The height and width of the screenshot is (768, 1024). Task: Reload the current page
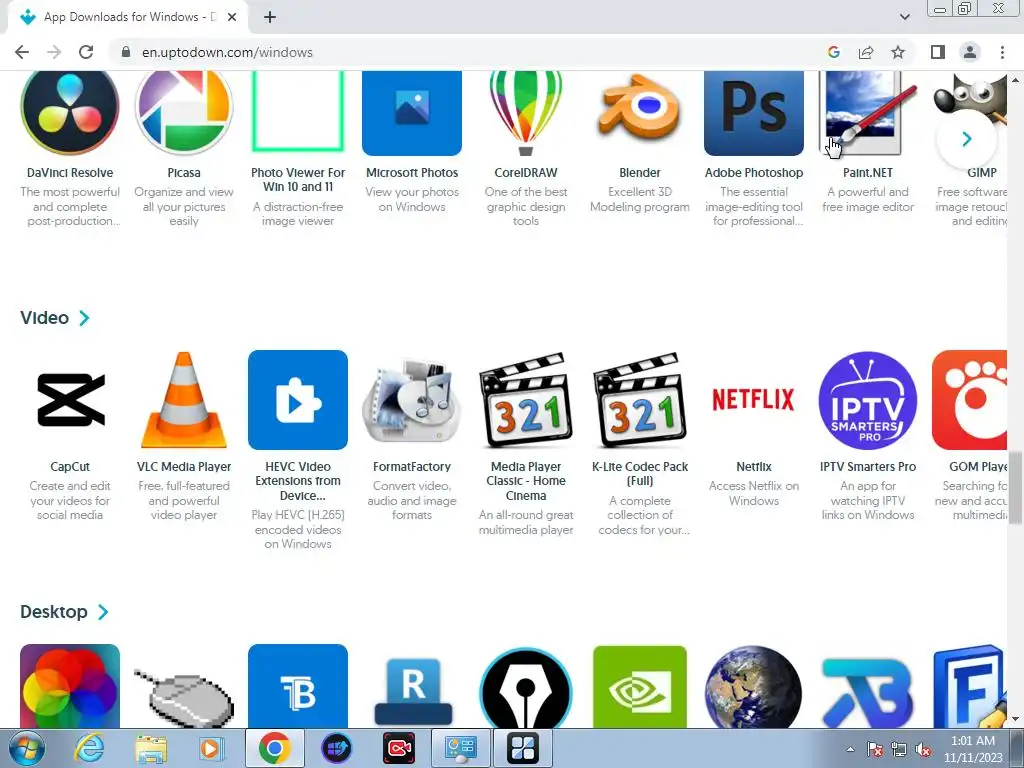[x=86, y=52]
